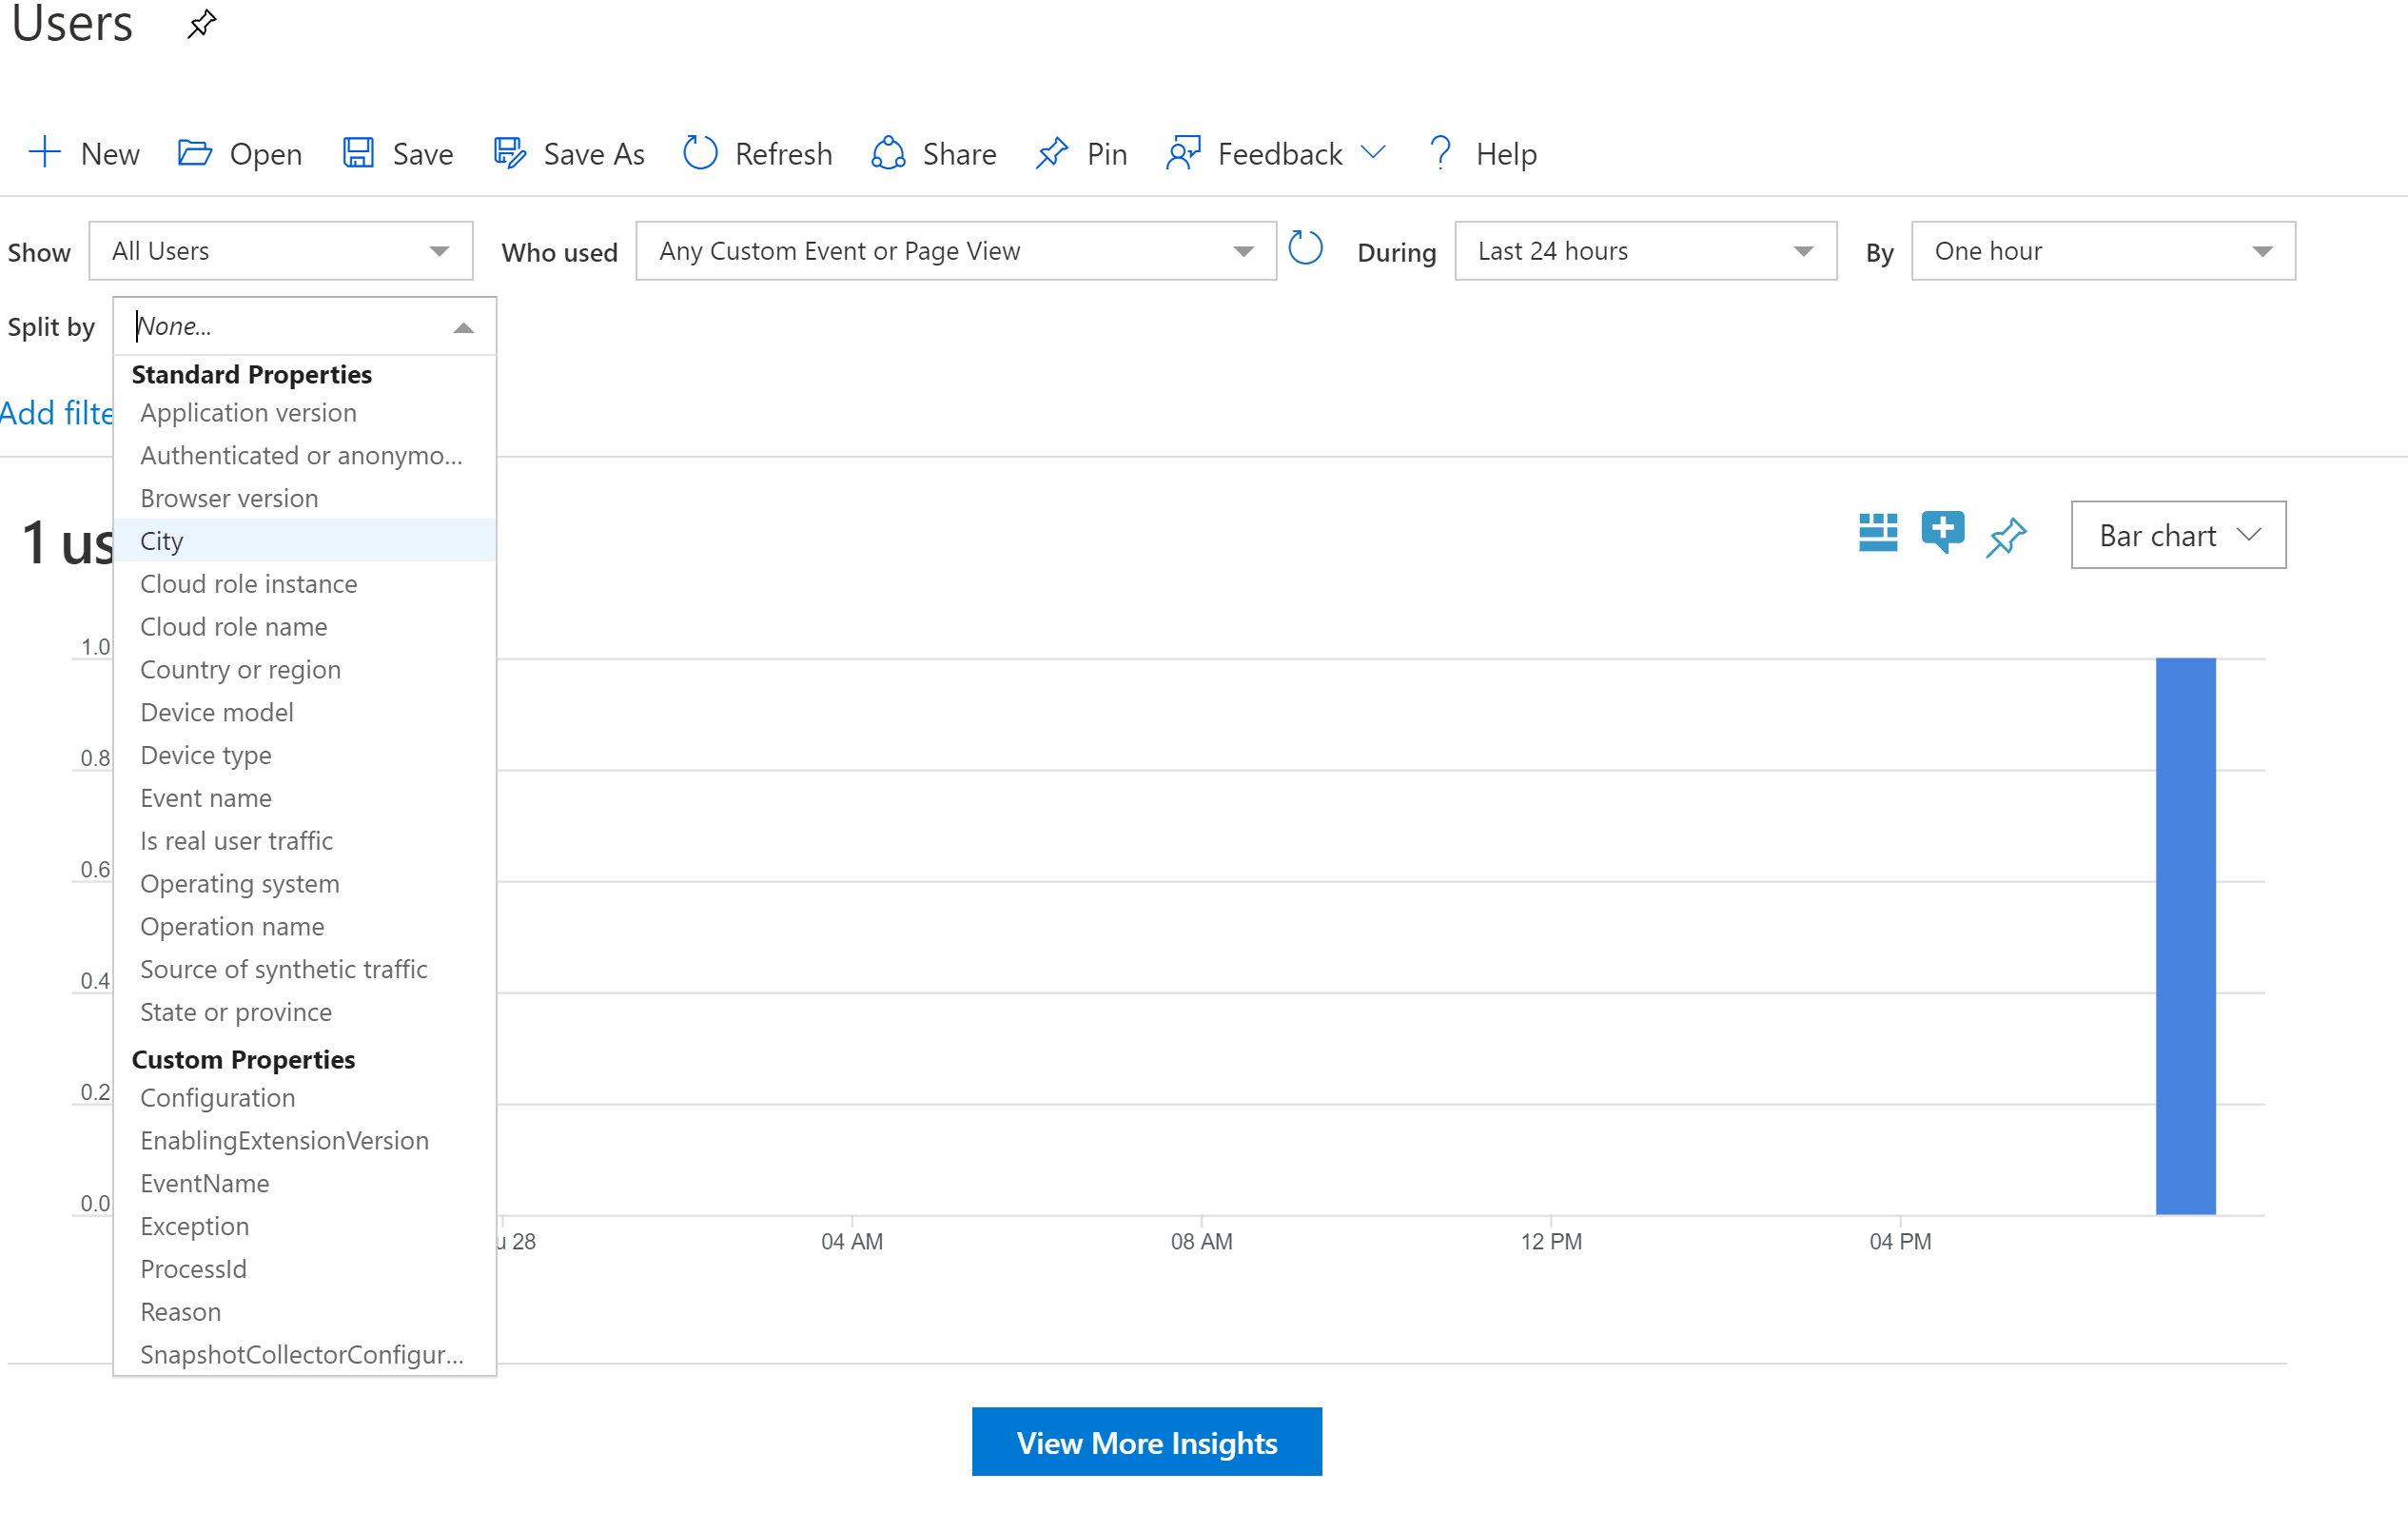The height and width of the screenshot is (1532, 2408).
Task: Switch to grid view using the grid icon
Action: [x=1878, y=534]
